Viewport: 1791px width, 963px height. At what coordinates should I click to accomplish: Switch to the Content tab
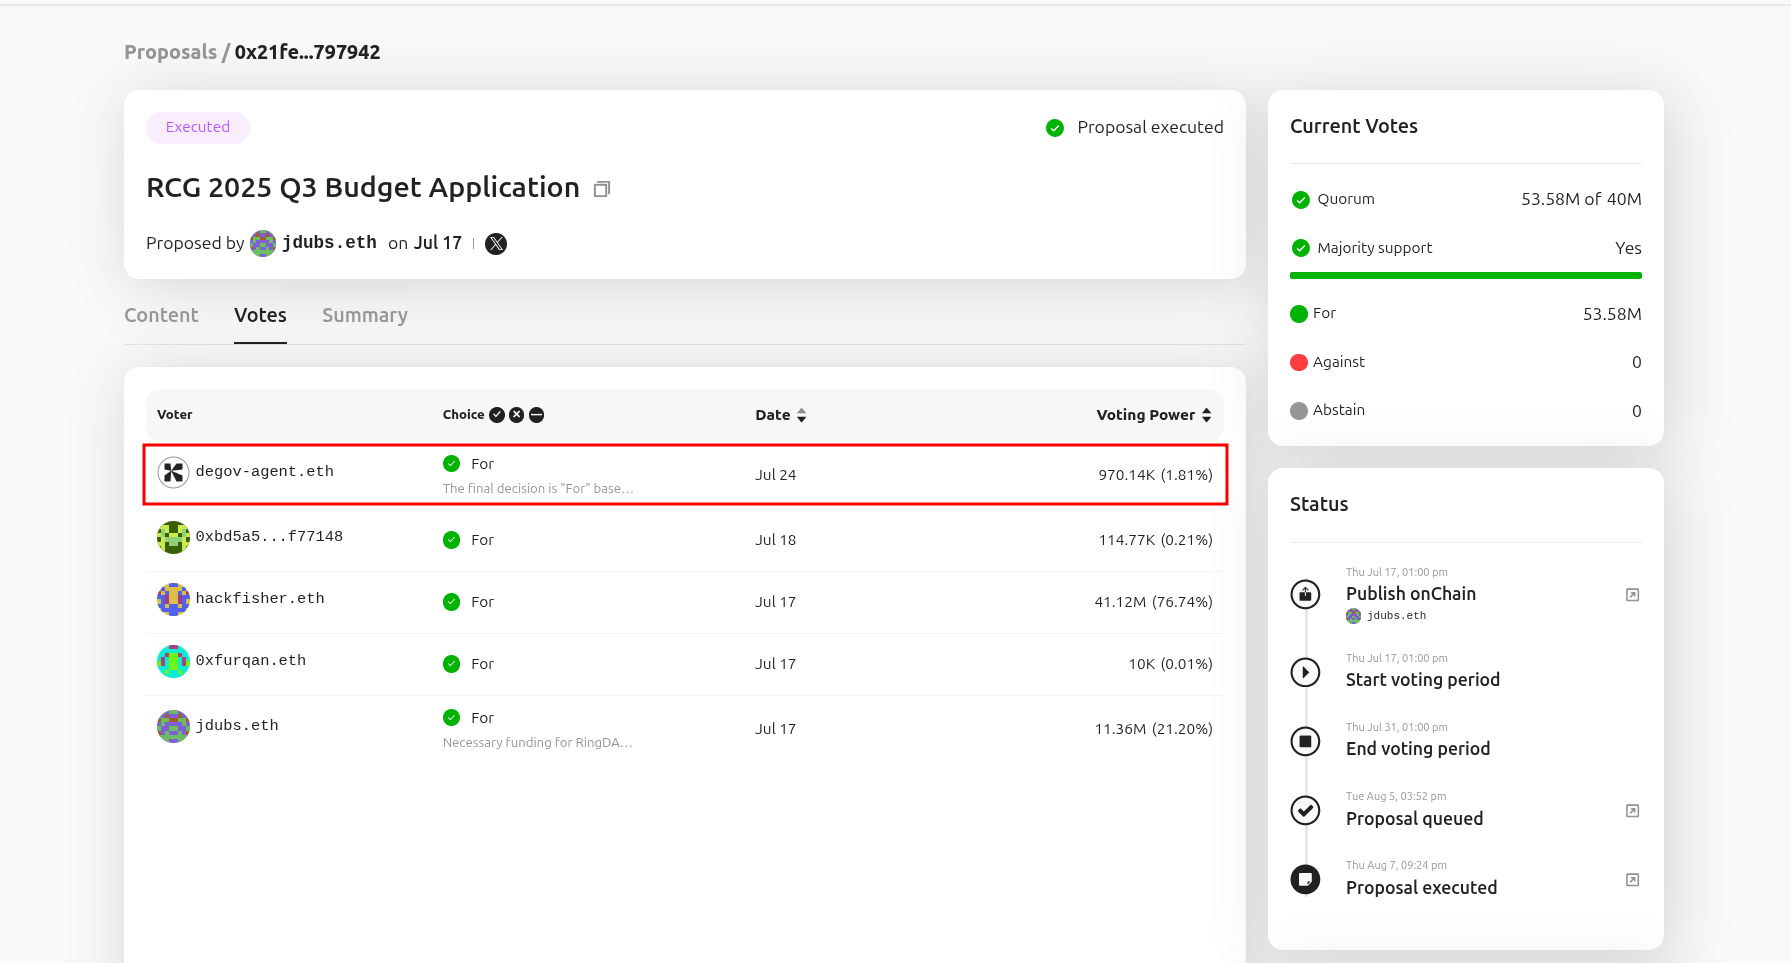point(161,315)
